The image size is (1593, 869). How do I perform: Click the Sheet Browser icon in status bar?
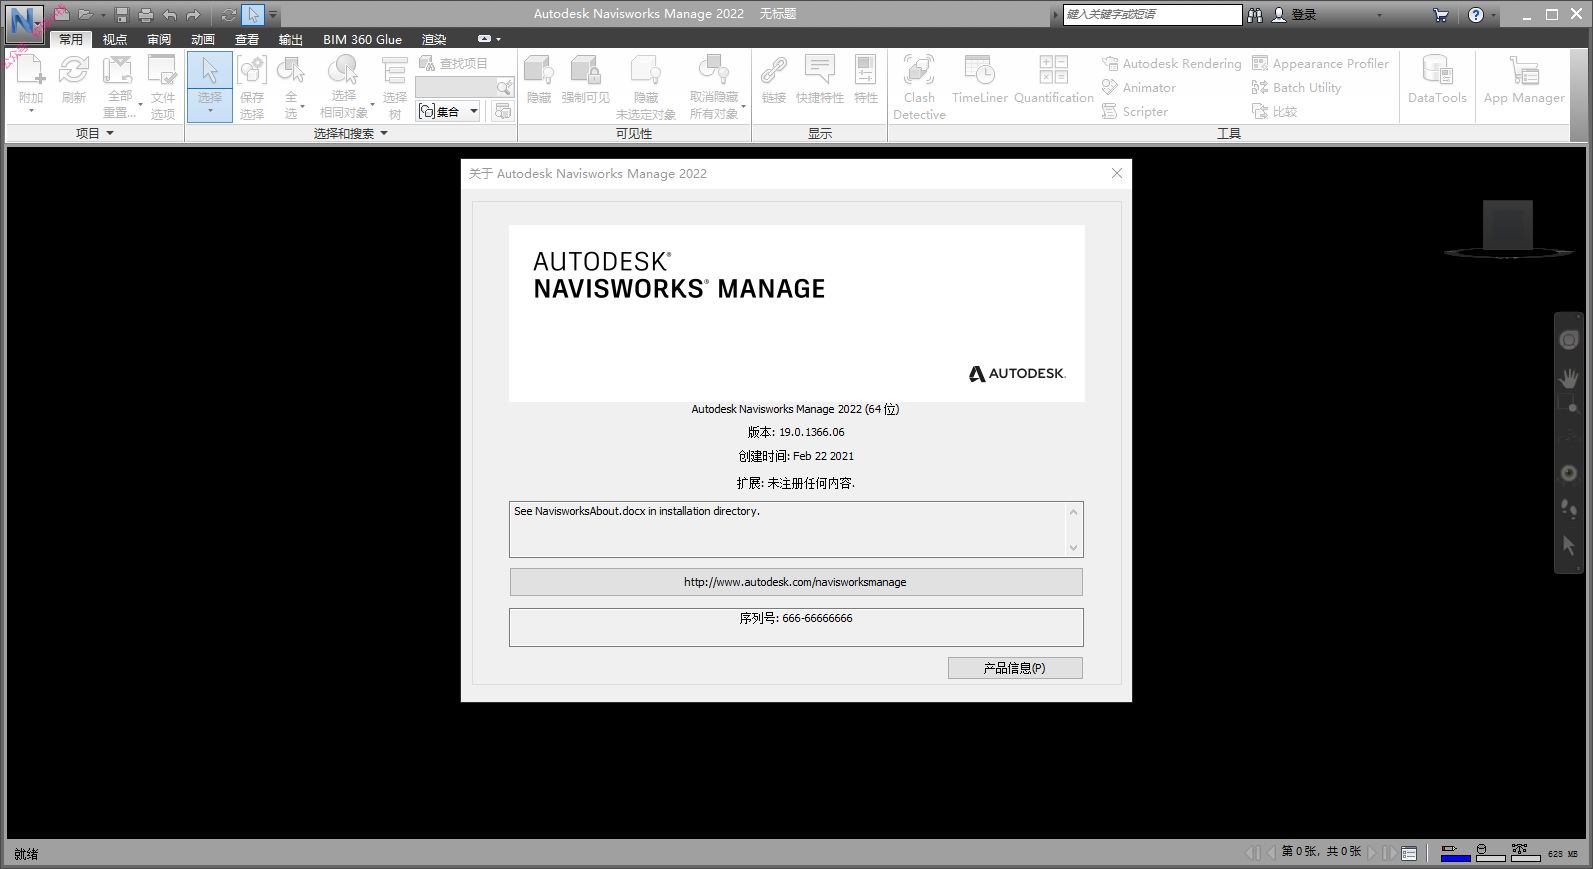[1409, 853]
